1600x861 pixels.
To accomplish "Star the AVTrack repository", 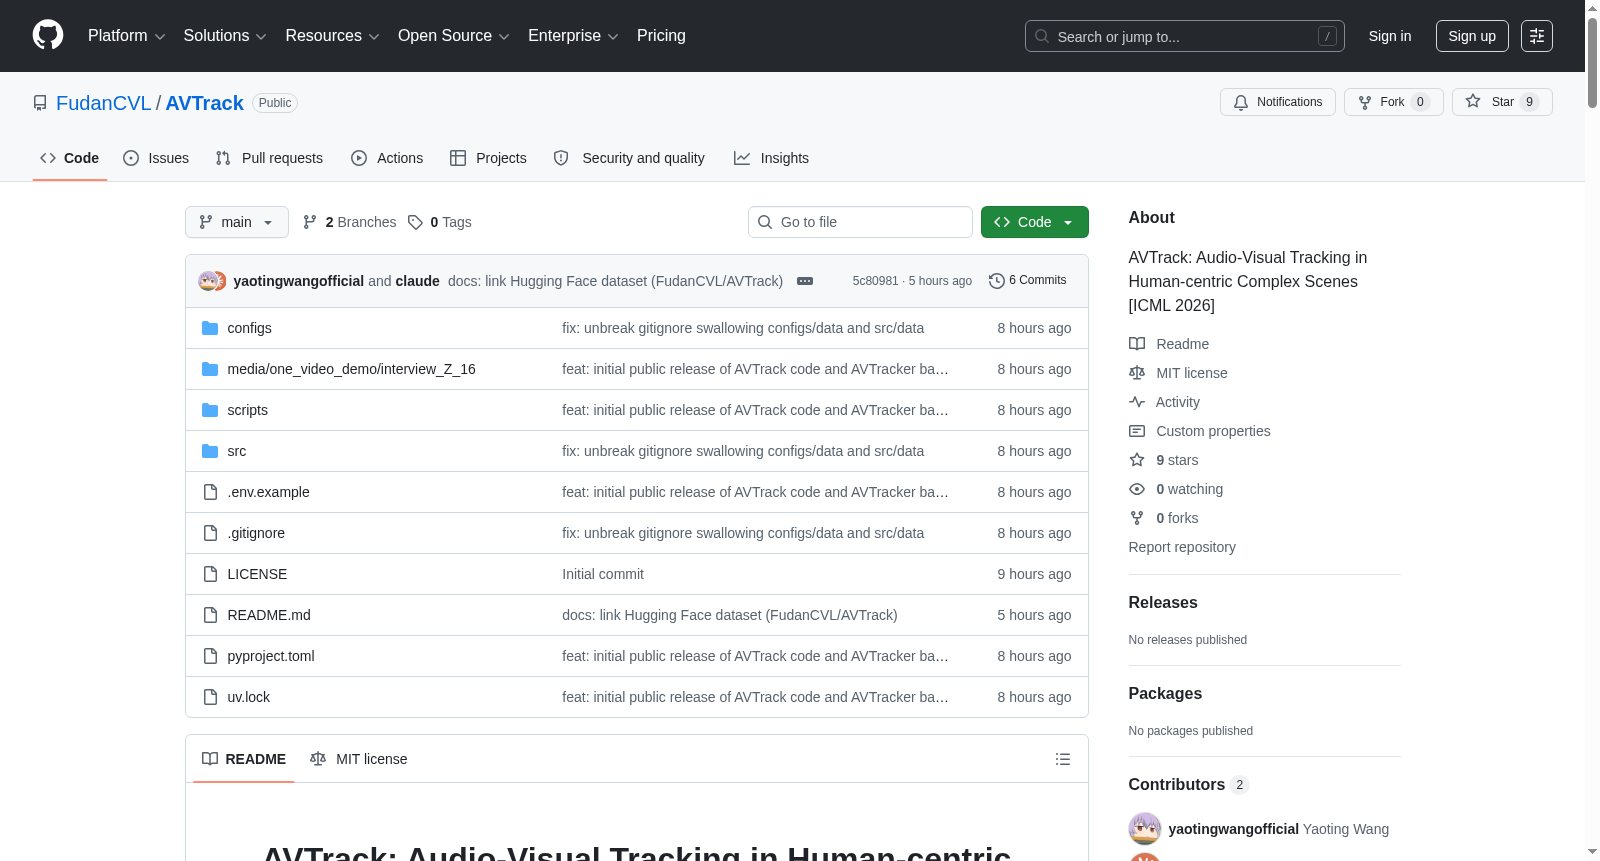I will tap(1502, 102).
